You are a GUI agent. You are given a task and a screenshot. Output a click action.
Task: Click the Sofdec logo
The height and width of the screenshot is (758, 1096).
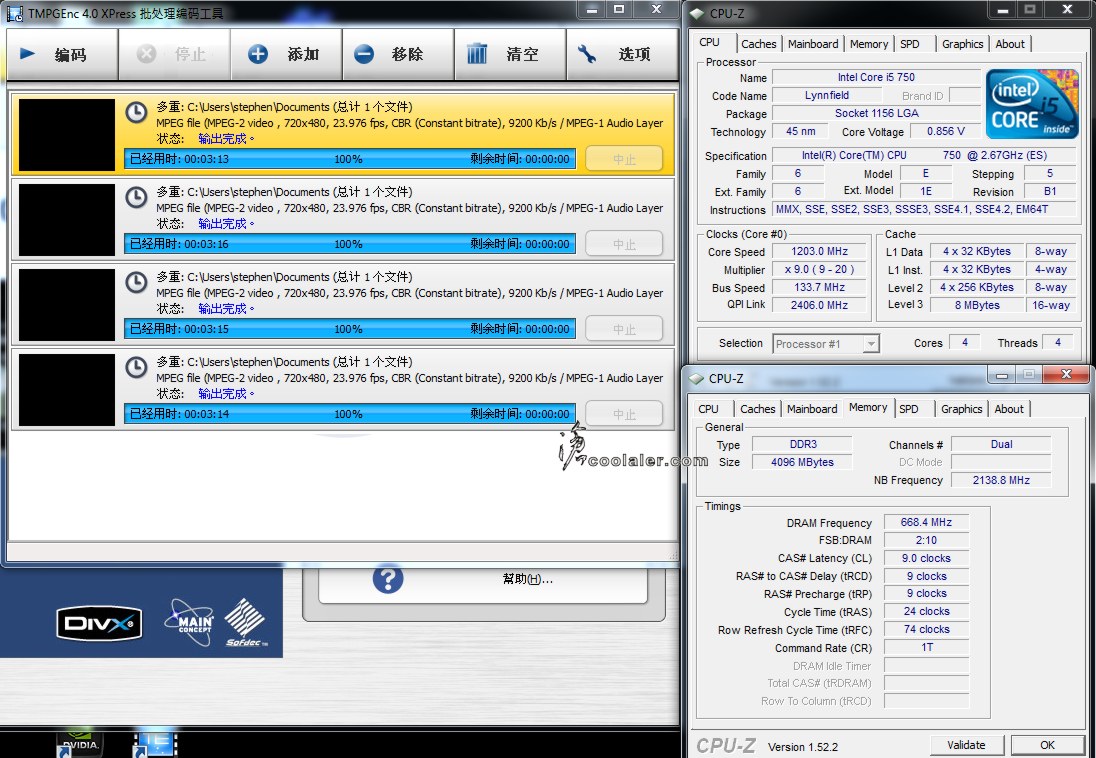245,622
